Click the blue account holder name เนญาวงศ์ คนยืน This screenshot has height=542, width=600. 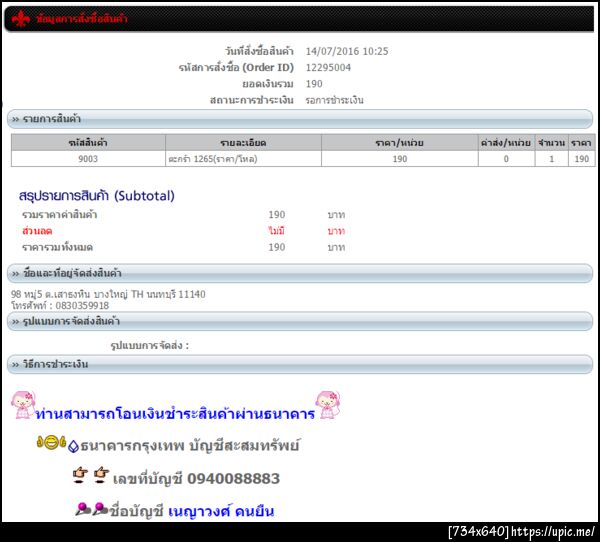pyautogui.click(x=221, y=511)
